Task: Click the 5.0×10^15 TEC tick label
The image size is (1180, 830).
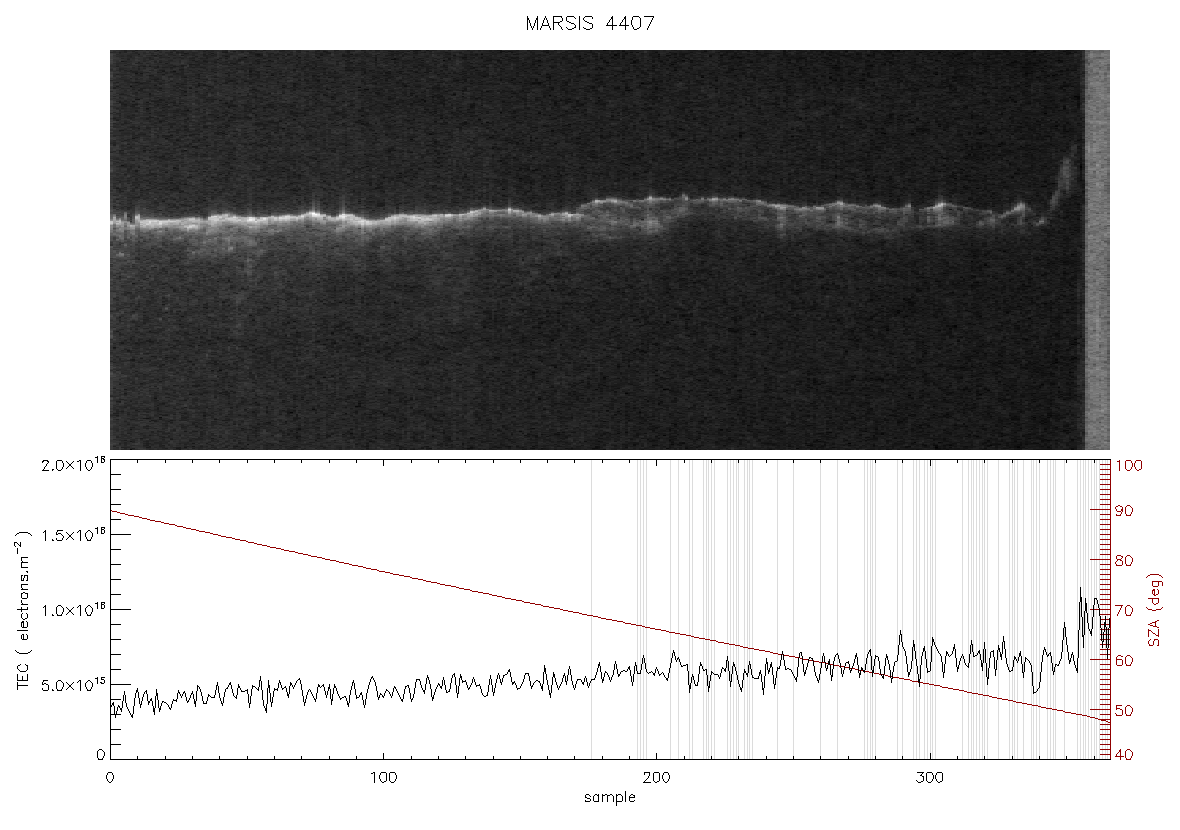Action: 73,685
